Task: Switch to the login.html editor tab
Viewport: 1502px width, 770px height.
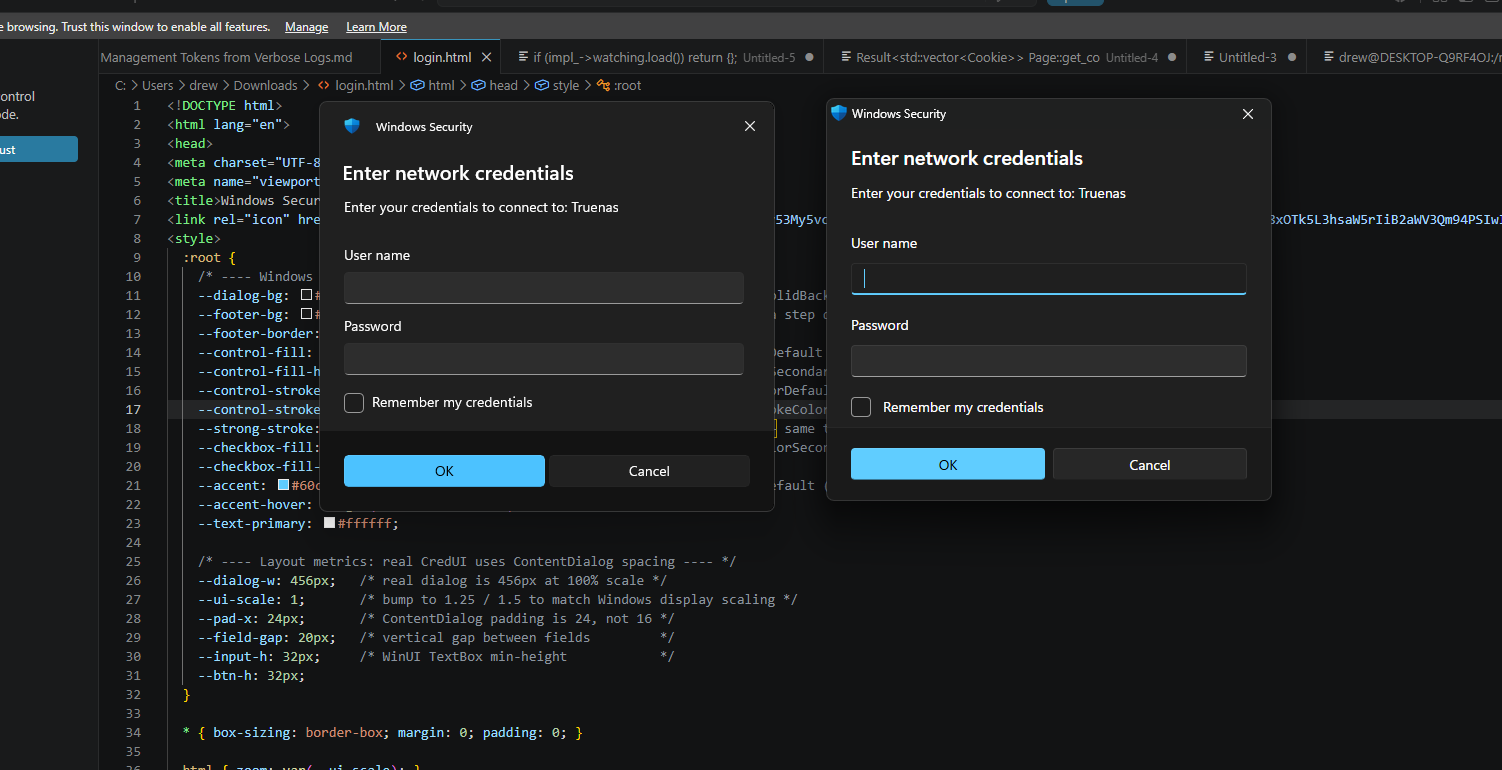Action: click(x=442, y=57)
